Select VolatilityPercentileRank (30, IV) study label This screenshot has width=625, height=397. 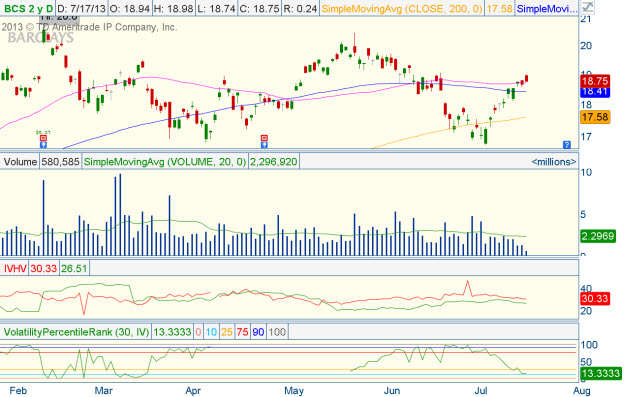[x=76, y=332]
